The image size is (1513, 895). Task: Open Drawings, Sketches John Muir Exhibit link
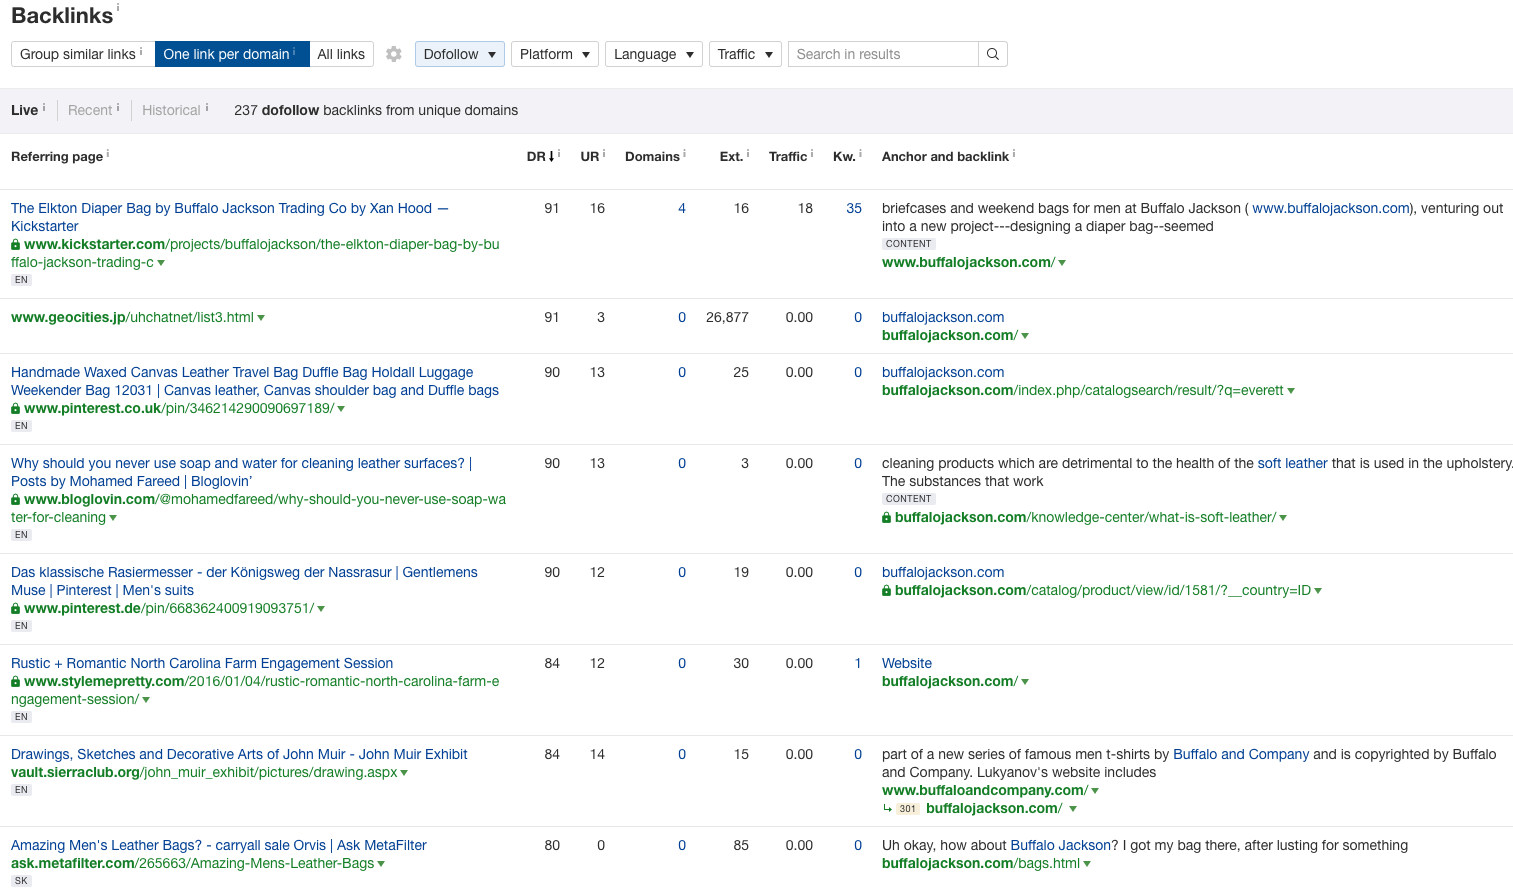click(239, 754)
